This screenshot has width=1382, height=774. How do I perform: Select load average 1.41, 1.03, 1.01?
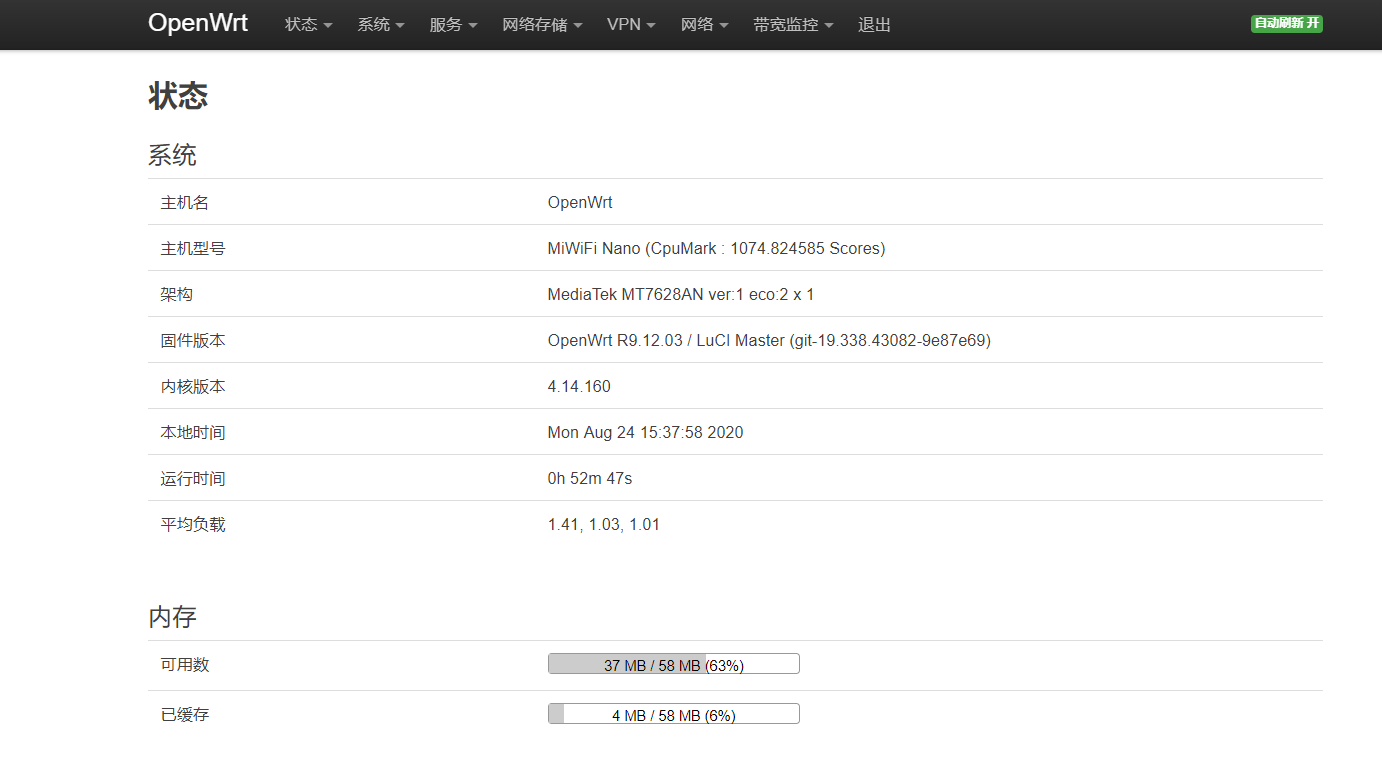[x=604, y=525]
